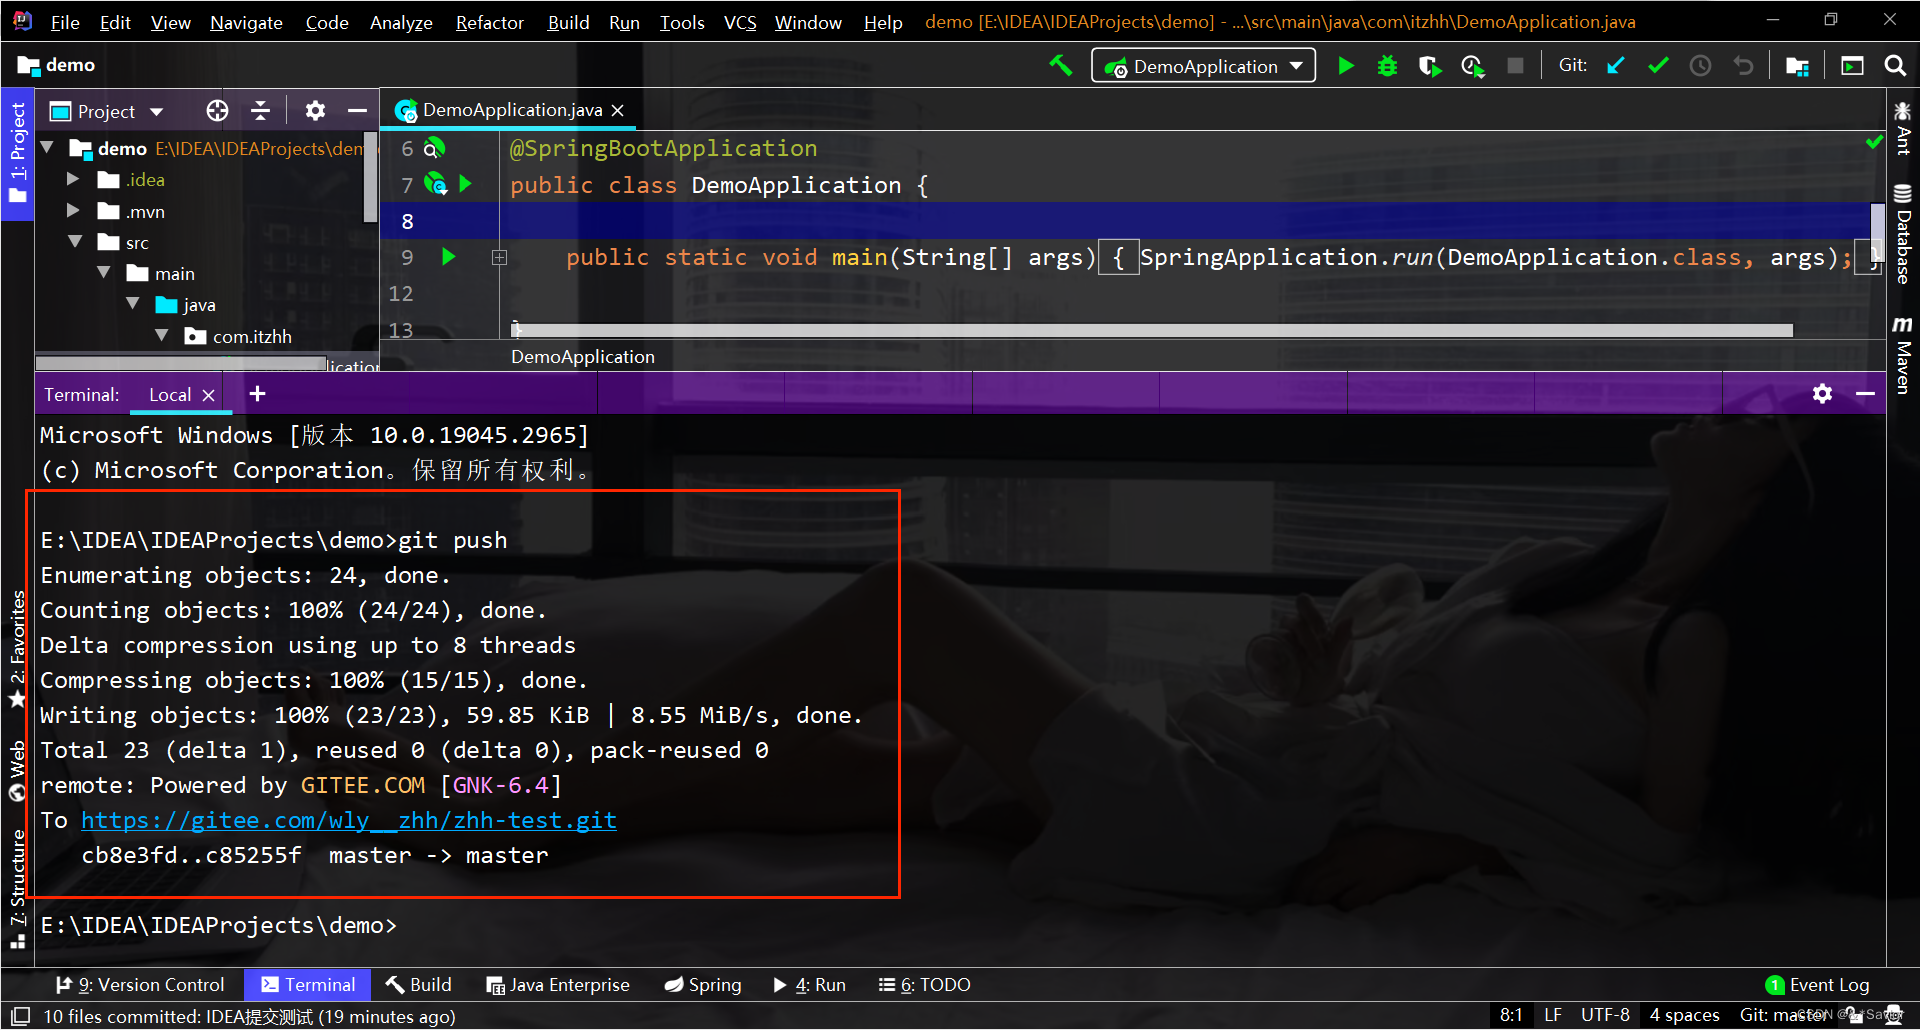Click the Run with Profiler icon

pyautogui.click(x=1473, y=66)
